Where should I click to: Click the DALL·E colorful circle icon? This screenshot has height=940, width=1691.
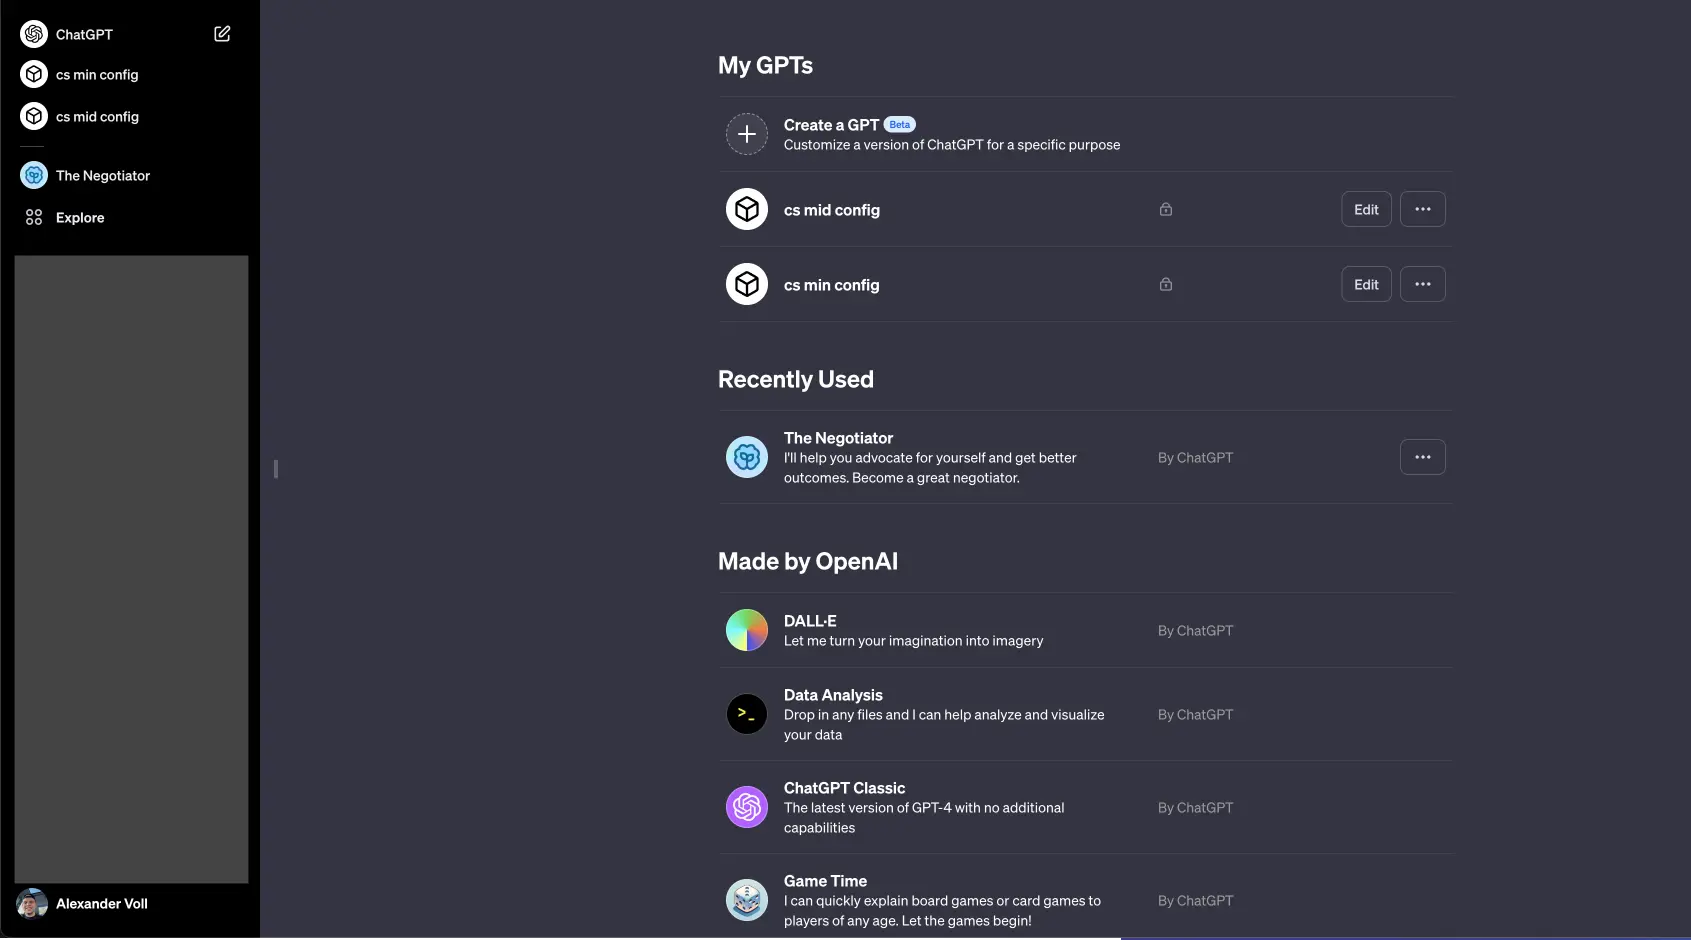click(x=747, y=631)
